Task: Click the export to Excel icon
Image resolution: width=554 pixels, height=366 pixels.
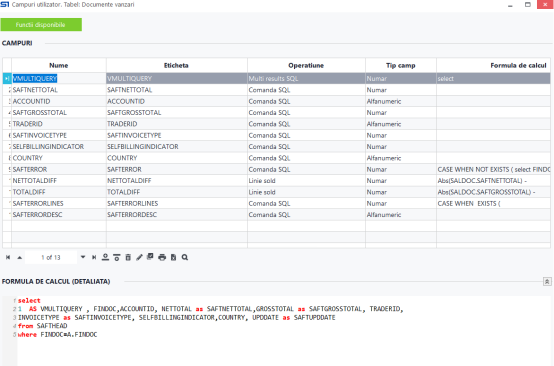Action: [173, 258]
